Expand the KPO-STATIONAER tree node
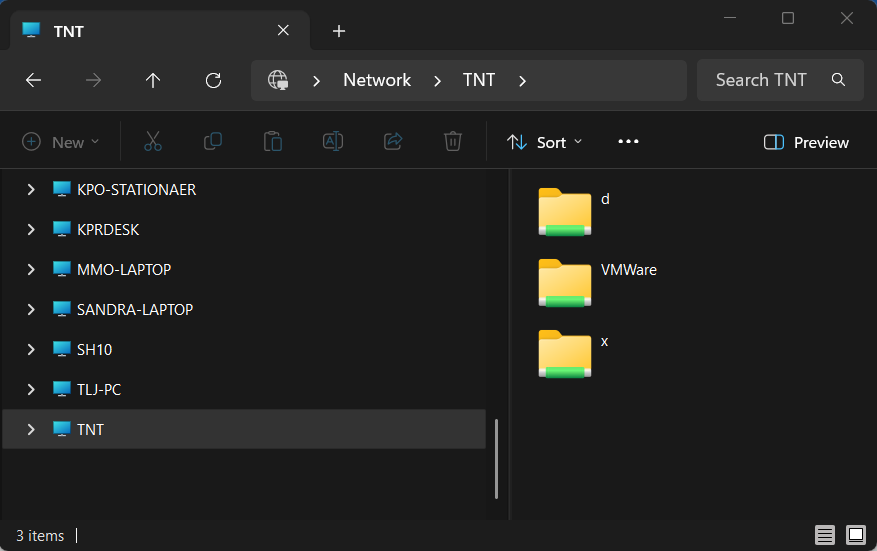877x551 pixels. [31, 190]
